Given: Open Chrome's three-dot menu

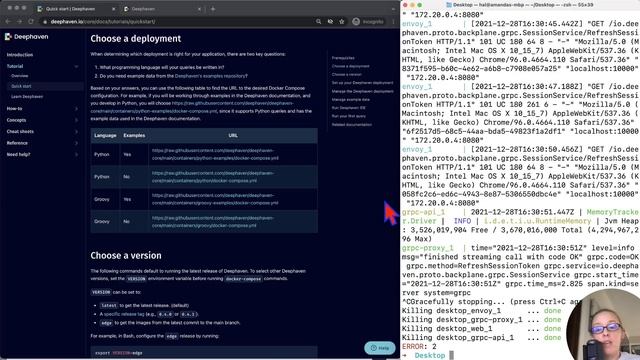Looking at the screenshot, I should coord(393,22).
